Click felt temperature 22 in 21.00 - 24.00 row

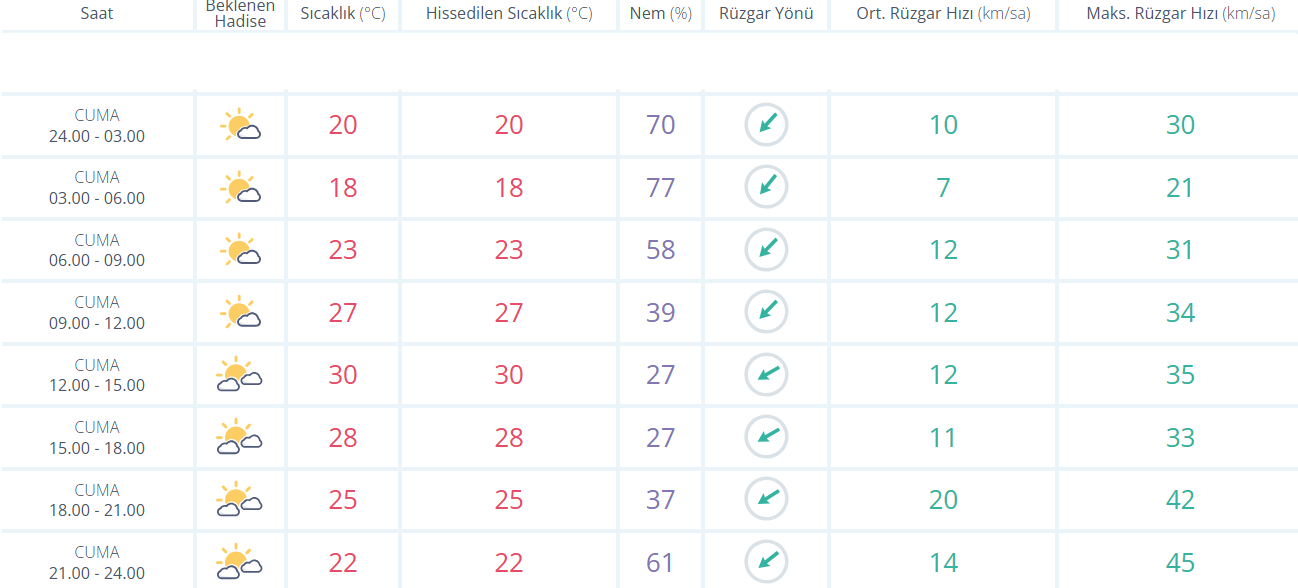tap(509, 562)
